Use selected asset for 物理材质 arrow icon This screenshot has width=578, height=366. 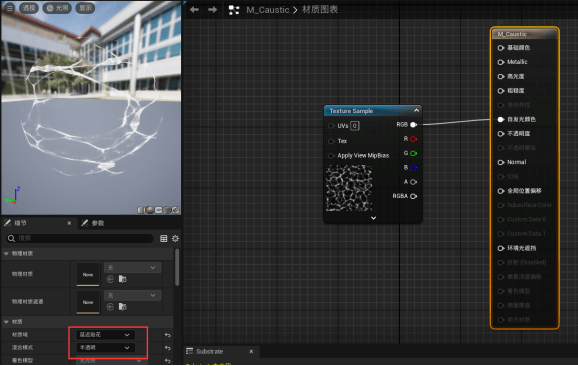point(110,279)
